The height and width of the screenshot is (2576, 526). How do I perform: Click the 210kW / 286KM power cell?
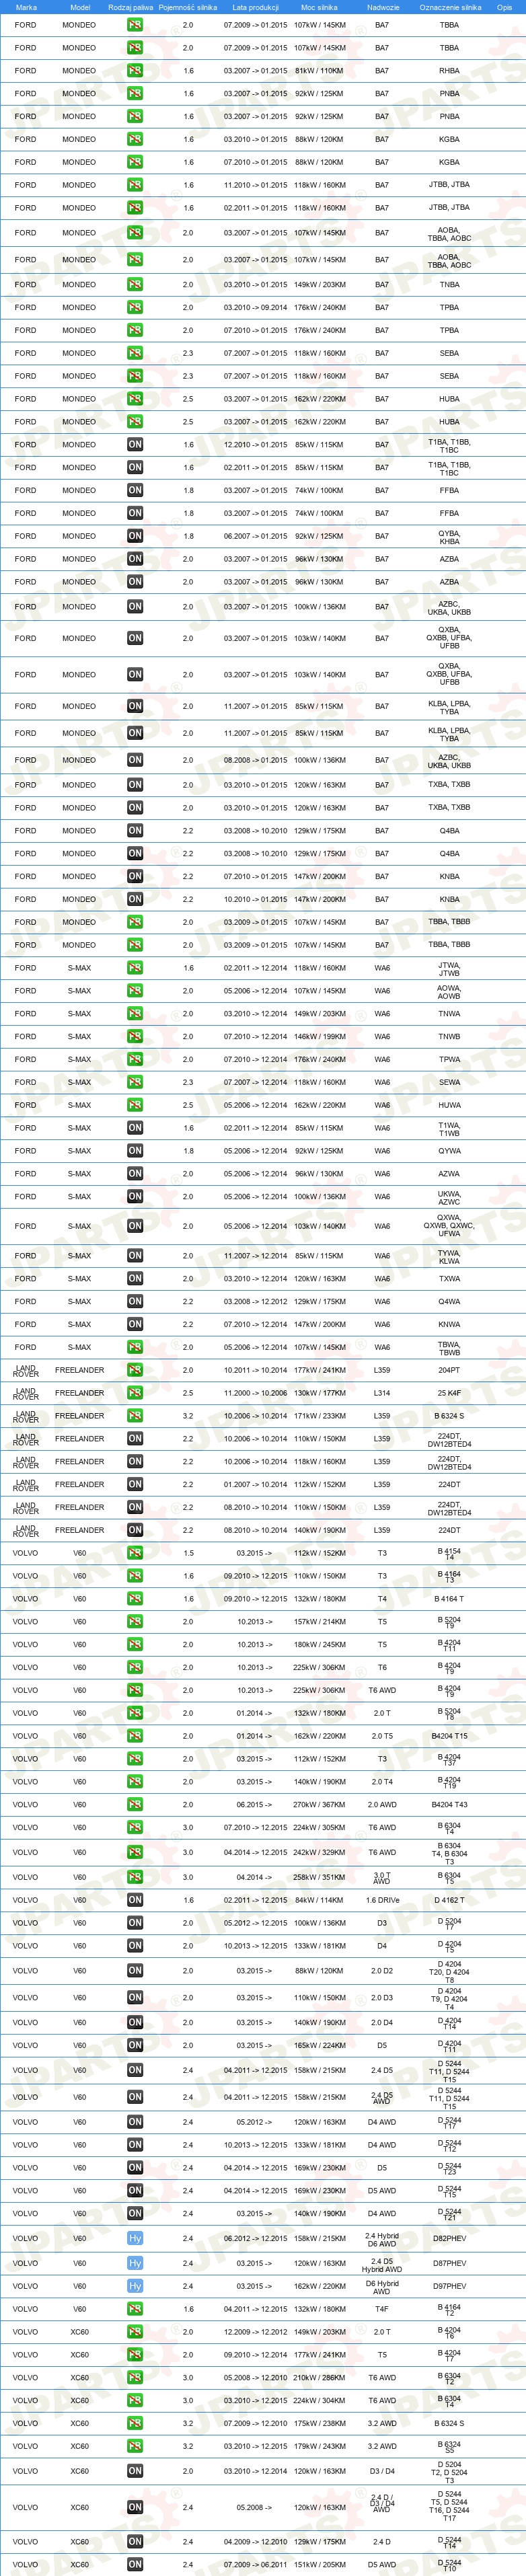319,2378
